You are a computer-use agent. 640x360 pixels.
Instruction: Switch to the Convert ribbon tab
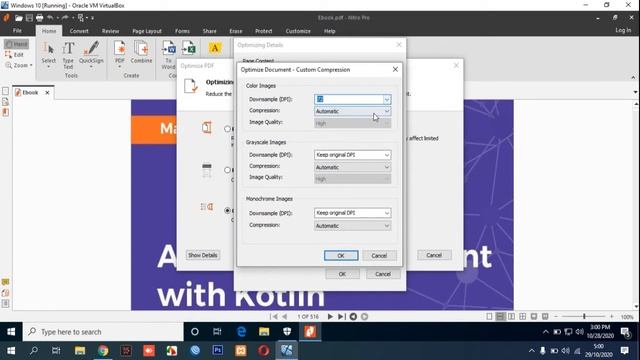[79, 31]
